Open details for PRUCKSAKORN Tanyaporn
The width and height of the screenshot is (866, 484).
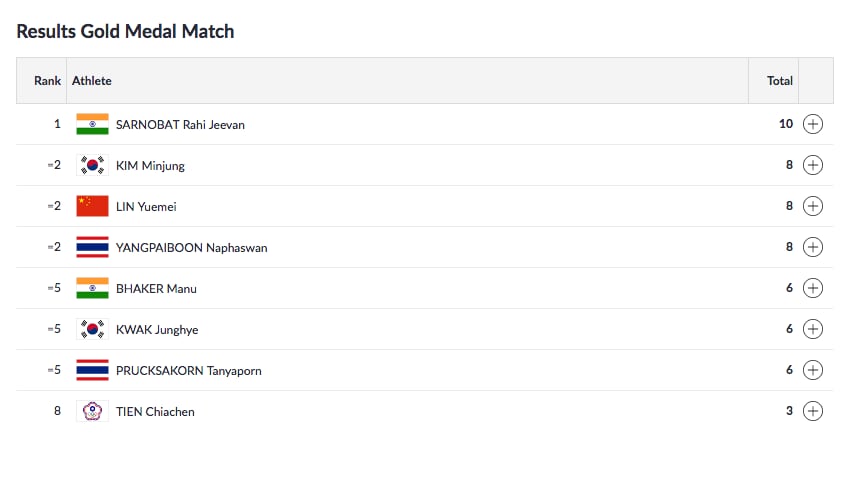(x=813, y=370)
